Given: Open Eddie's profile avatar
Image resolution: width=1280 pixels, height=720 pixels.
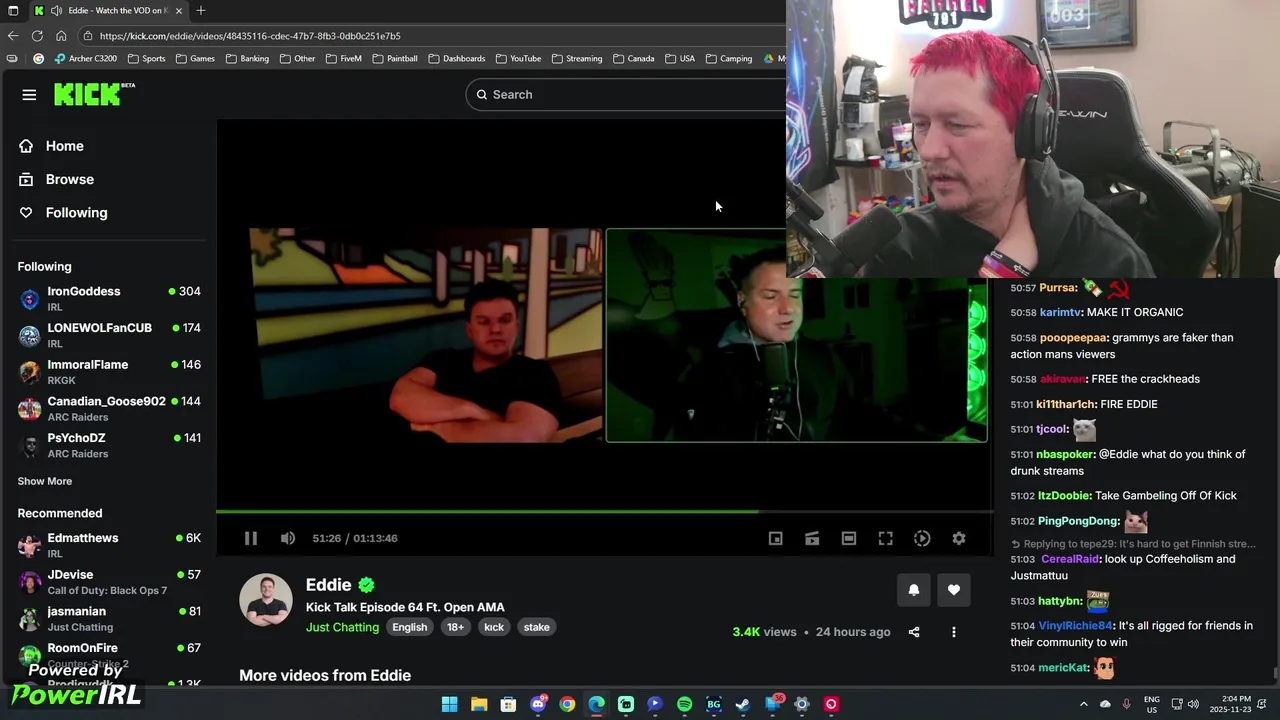Looking at the screenshot, I should click(x=266, y=600).
